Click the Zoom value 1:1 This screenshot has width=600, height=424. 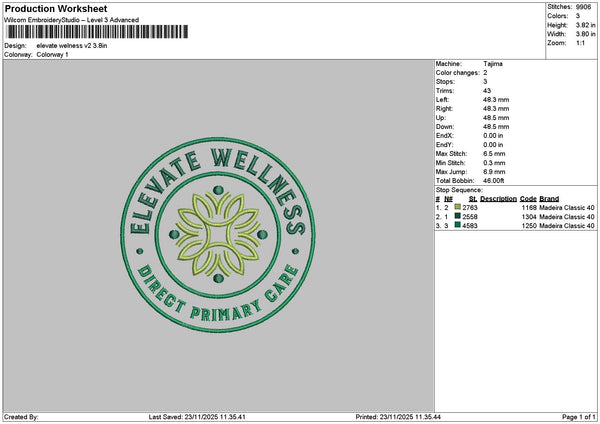coord(580,43)
